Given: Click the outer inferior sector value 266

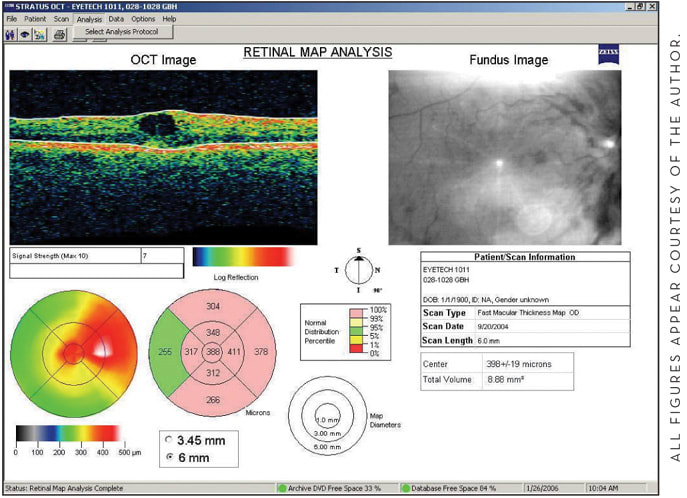Looking at the screenshot, I should coord(213,400).
